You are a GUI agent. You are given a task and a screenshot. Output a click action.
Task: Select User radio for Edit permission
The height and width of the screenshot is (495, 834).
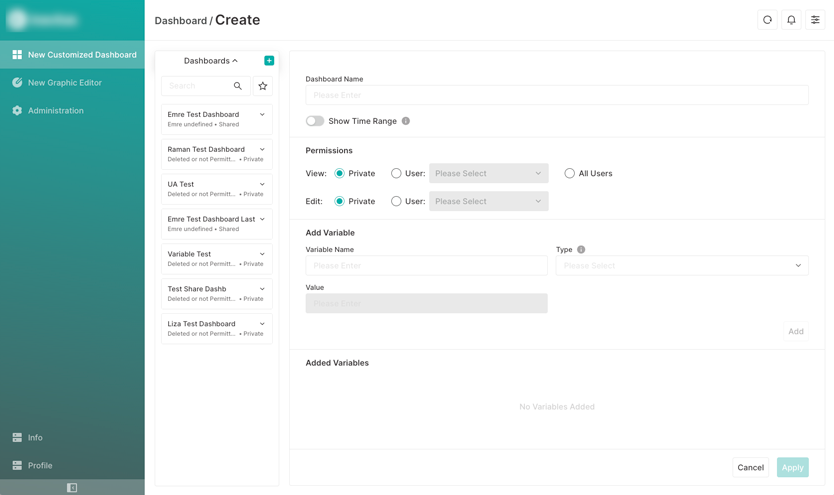[x=396, y=201]
